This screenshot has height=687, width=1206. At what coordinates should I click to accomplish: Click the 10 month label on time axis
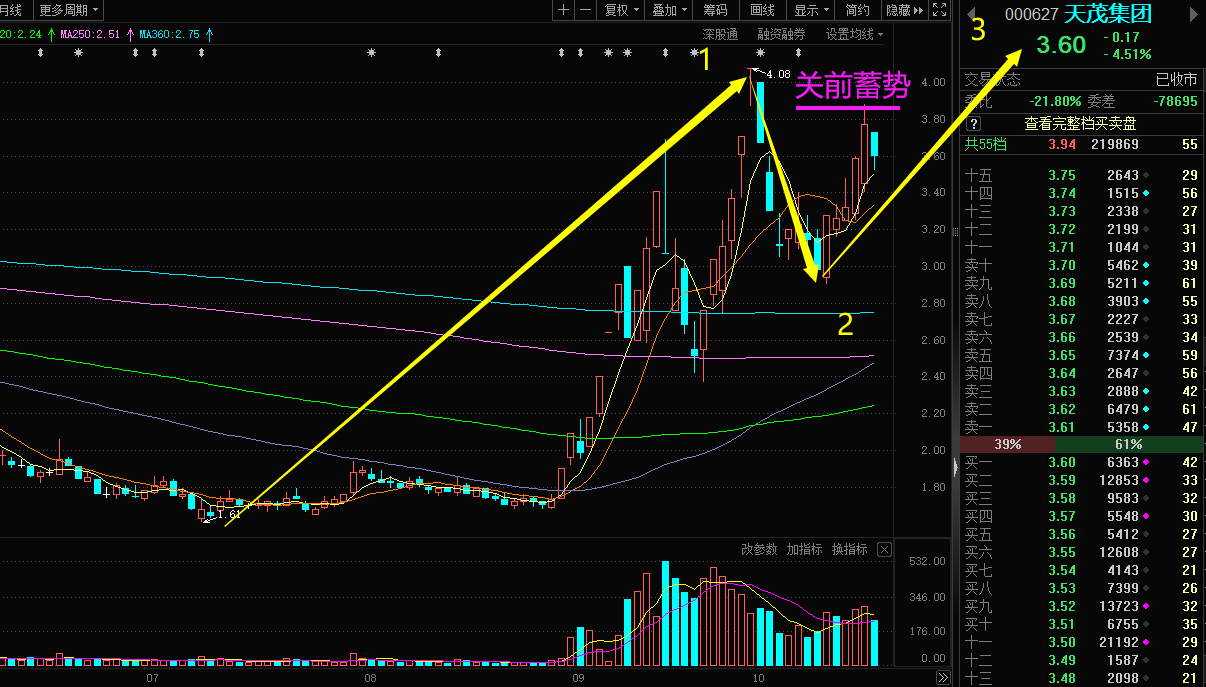point(759,677)
